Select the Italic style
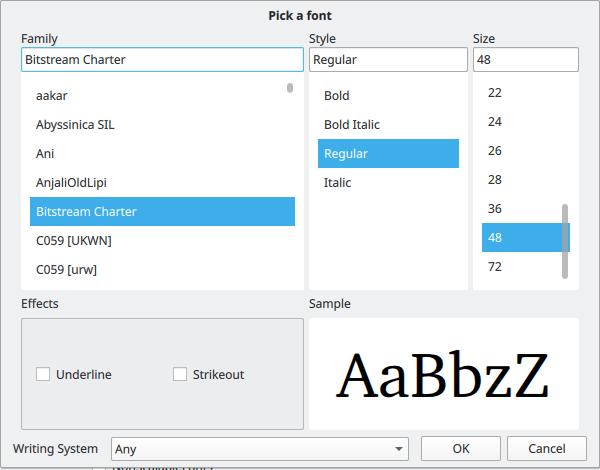Viewport: 600px width, 470px height. coord(338,183)
